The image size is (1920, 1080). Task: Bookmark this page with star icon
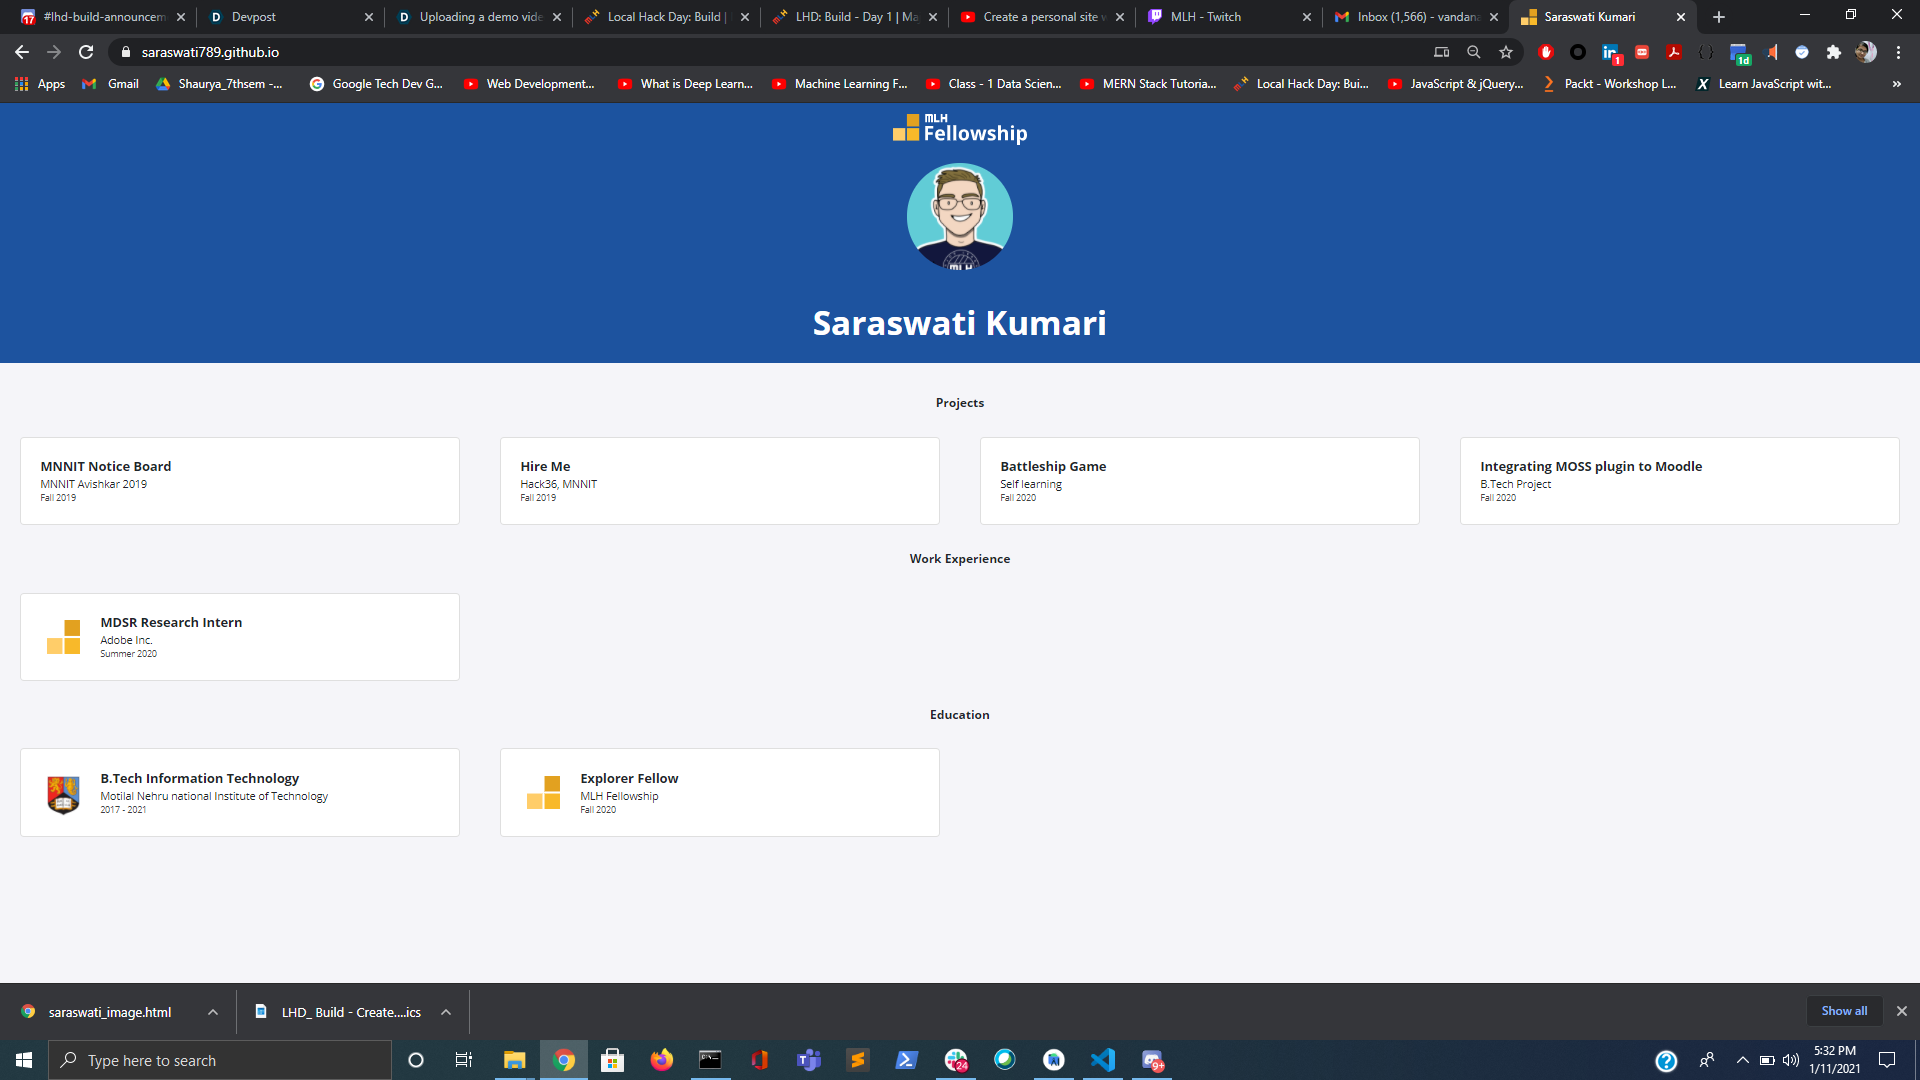tap(1506, 52)
